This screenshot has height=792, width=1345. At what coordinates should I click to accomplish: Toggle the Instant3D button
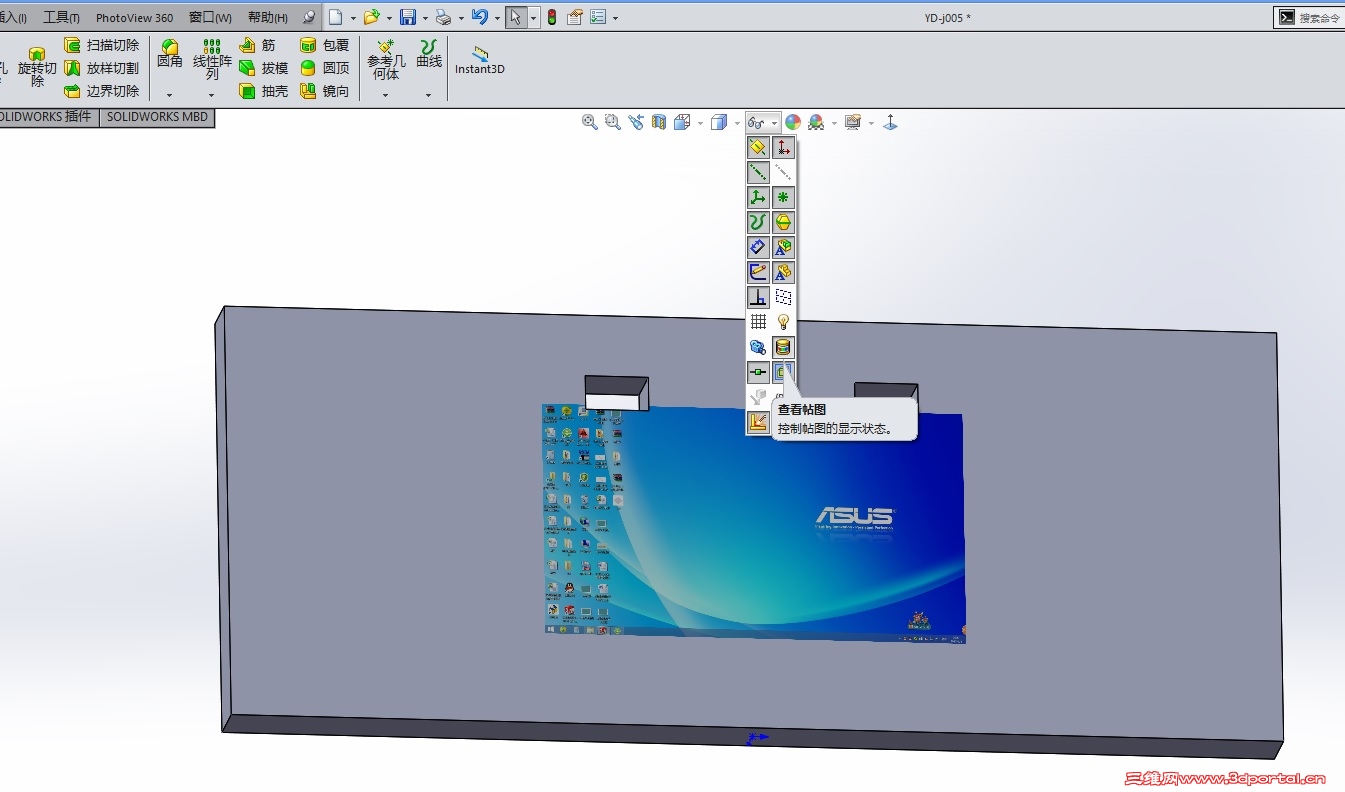tap(480, 60)
